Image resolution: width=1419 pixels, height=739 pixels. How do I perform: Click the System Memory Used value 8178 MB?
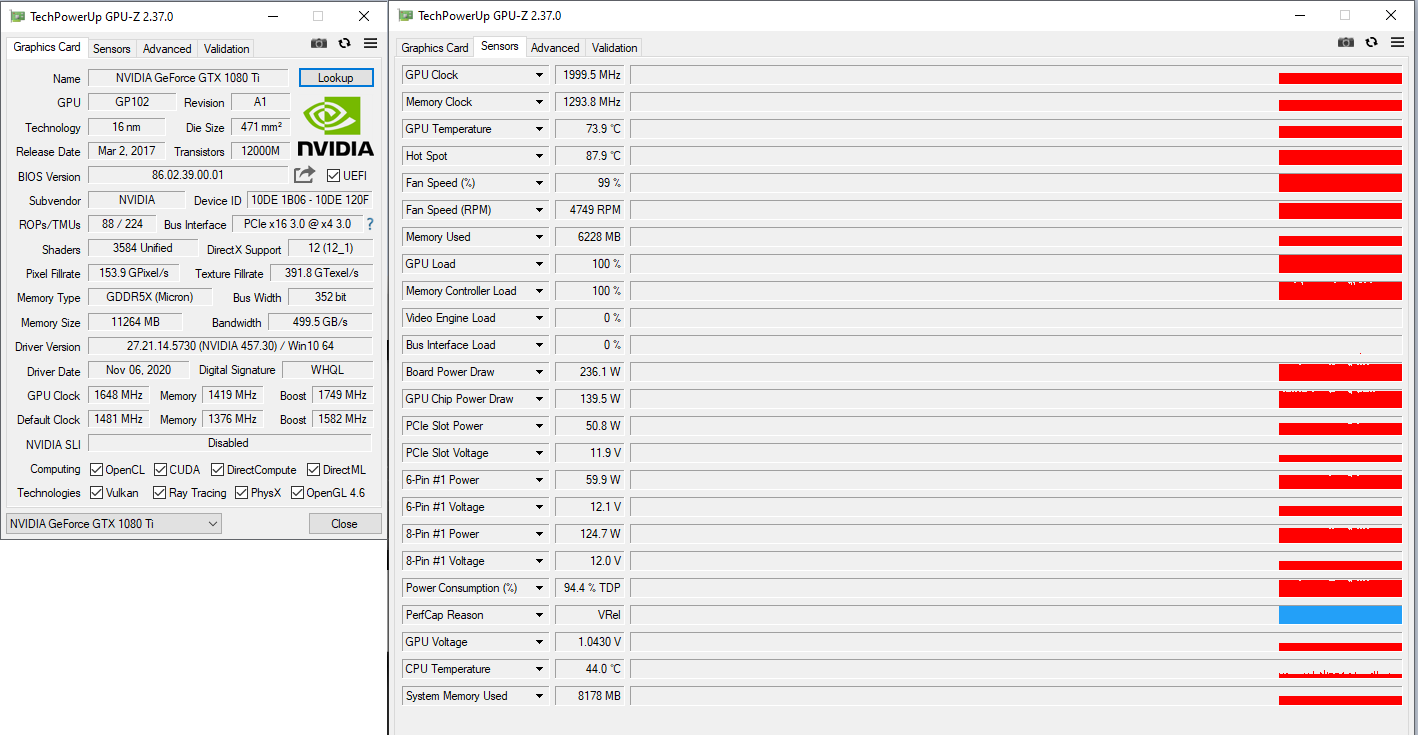click(x=590, y=696)
